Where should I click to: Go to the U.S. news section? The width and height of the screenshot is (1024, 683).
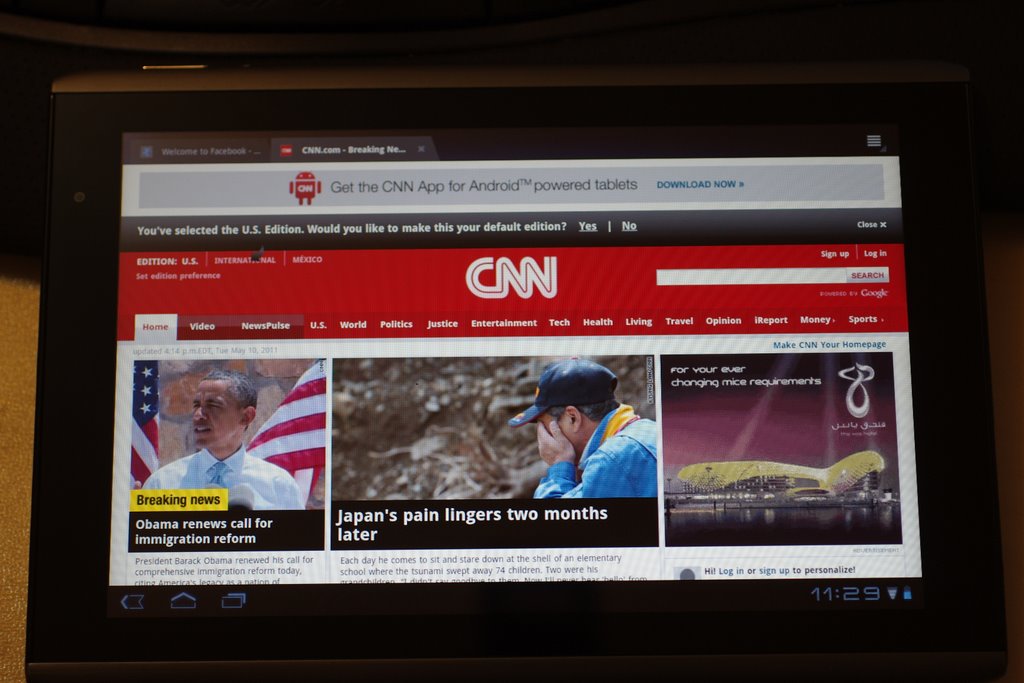click(x=318, y=325)
